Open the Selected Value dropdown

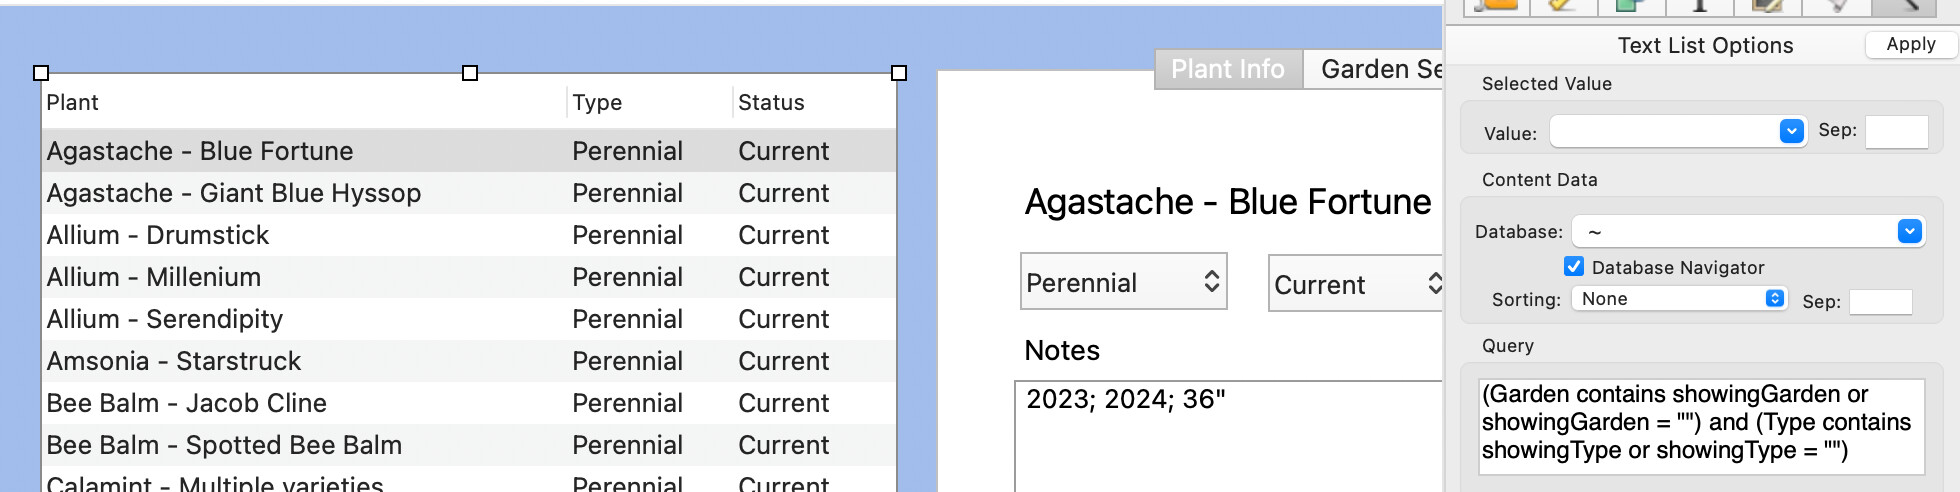click(1678, 131)
